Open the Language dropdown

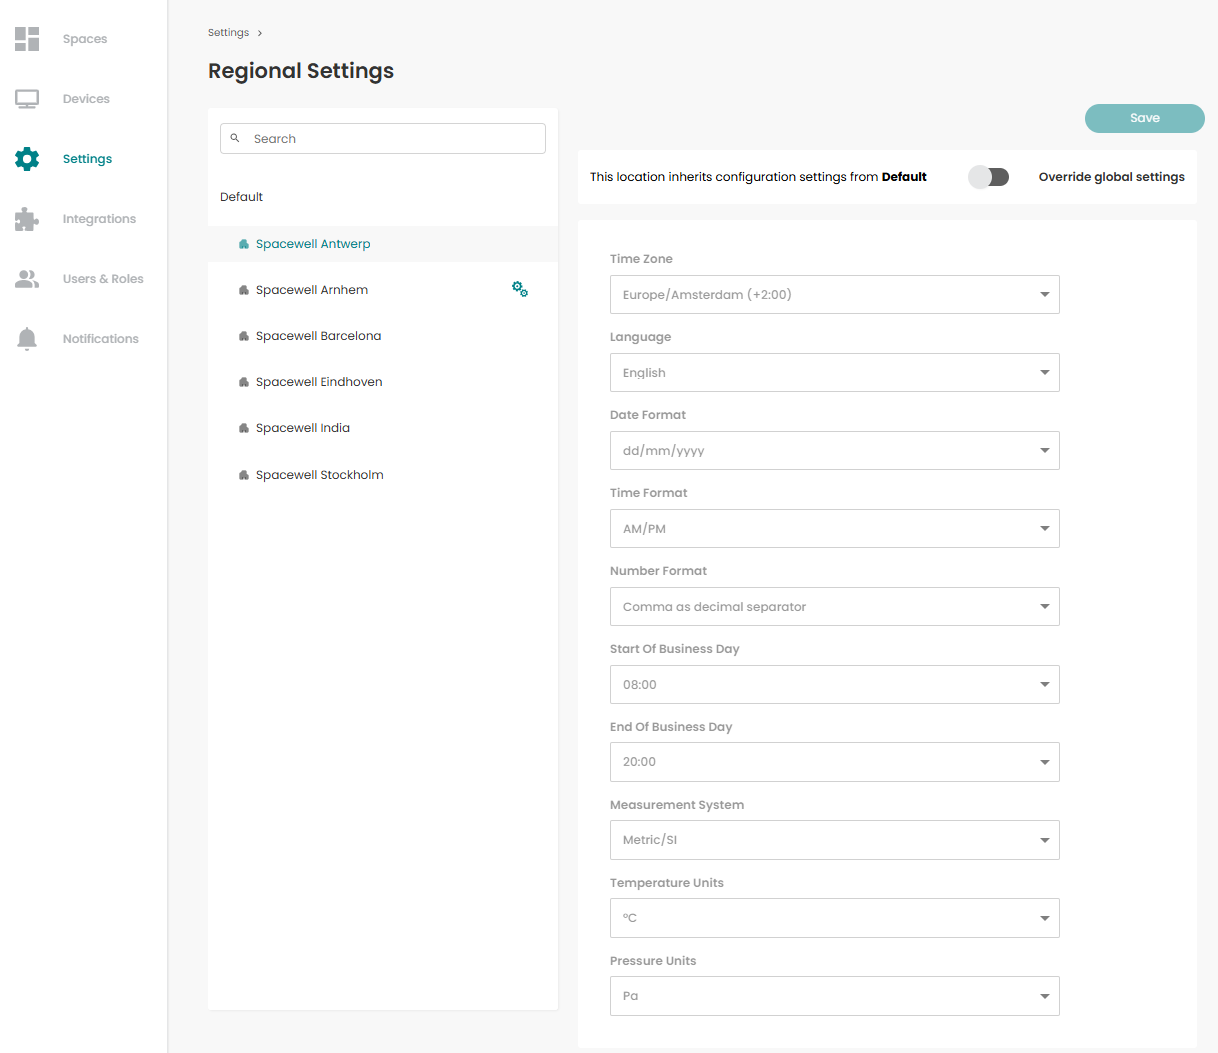pyautogui.click(x=835, y=373)
